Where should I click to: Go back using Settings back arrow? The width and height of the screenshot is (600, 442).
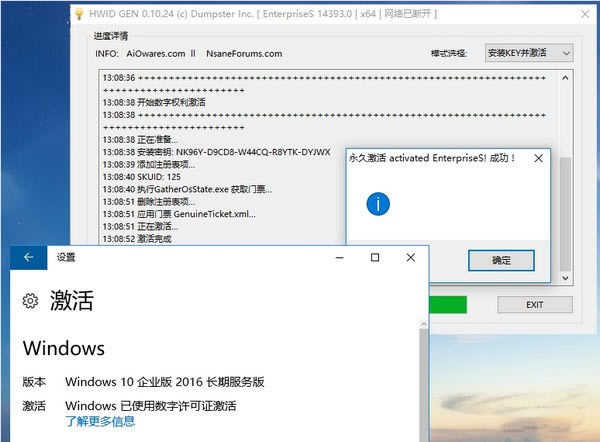point(28,258)
